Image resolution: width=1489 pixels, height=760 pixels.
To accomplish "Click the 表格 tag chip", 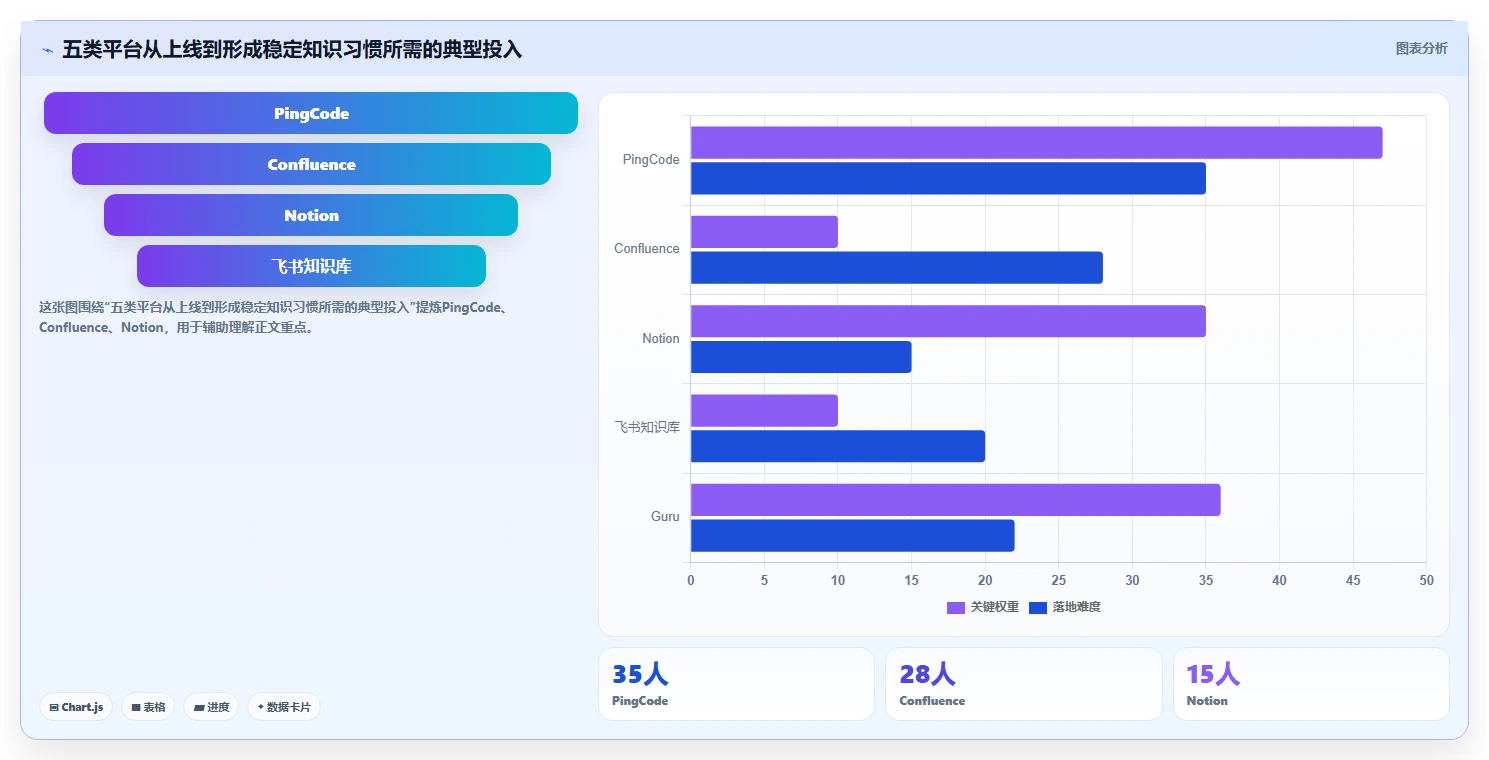I will point(148,707).
